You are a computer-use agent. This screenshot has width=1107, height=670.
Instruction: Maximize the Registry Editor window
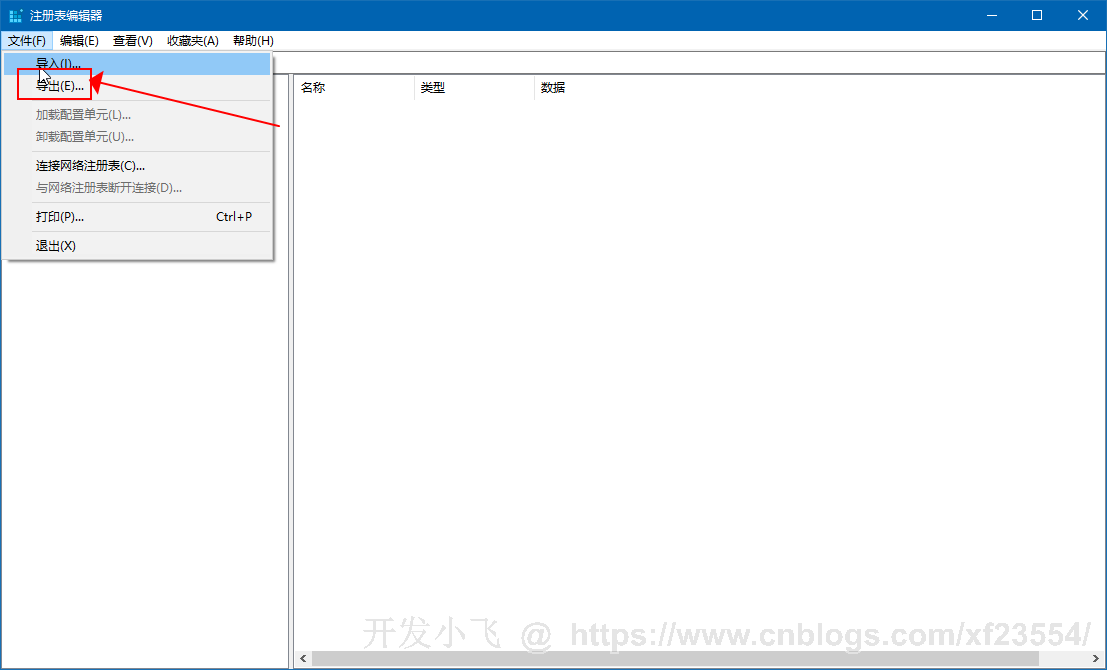click(x=1037, y=15)
